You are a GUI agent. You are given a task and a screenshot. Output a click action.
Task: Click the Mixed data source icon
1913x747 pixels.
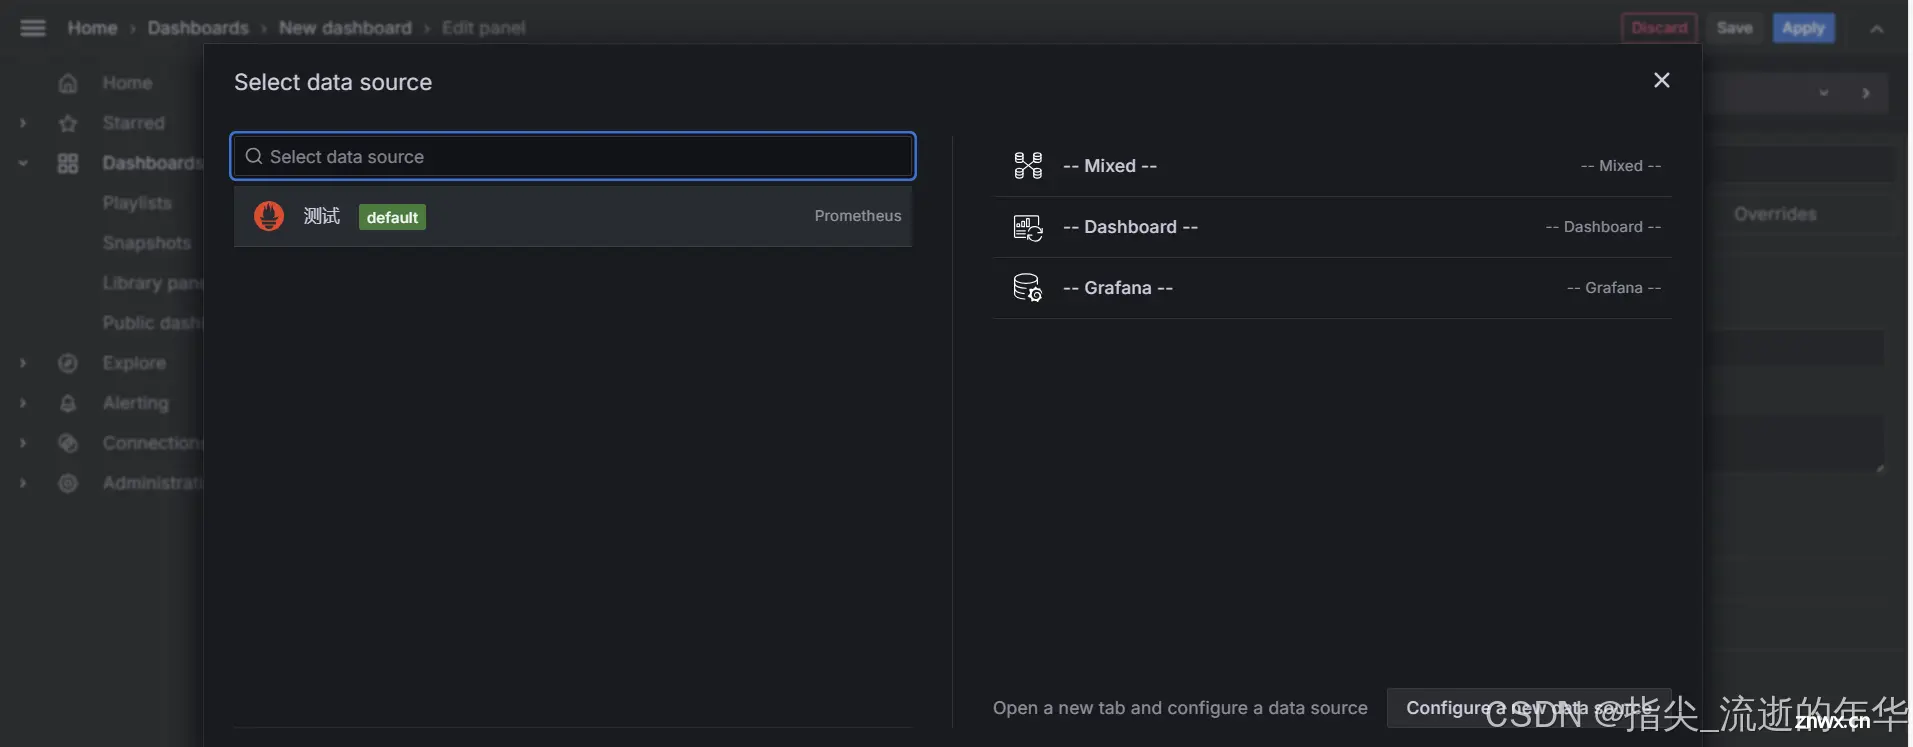click(1028, 166)
